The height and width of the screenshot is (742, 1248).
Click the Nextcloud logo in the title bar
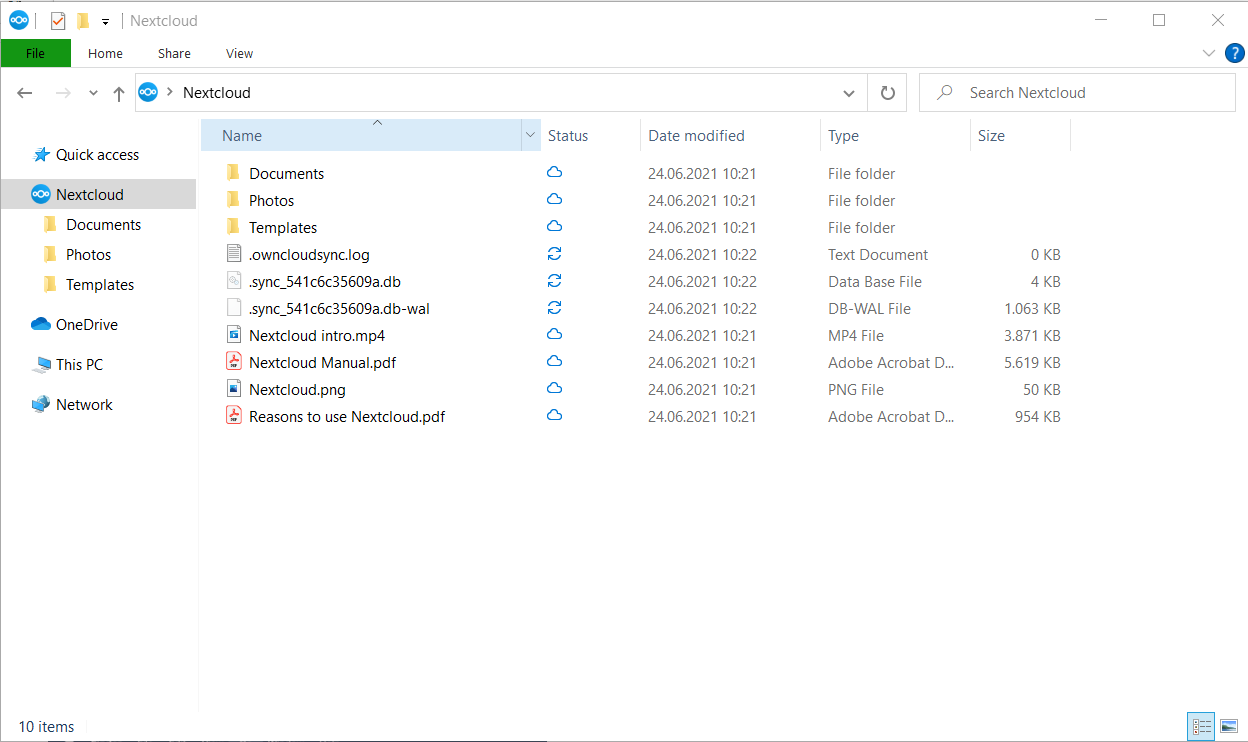(19, 20)
